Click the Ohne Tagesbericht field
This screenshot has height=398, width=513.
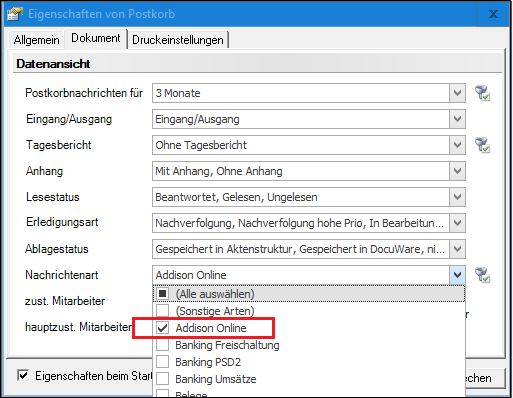[x=309, y=145]
